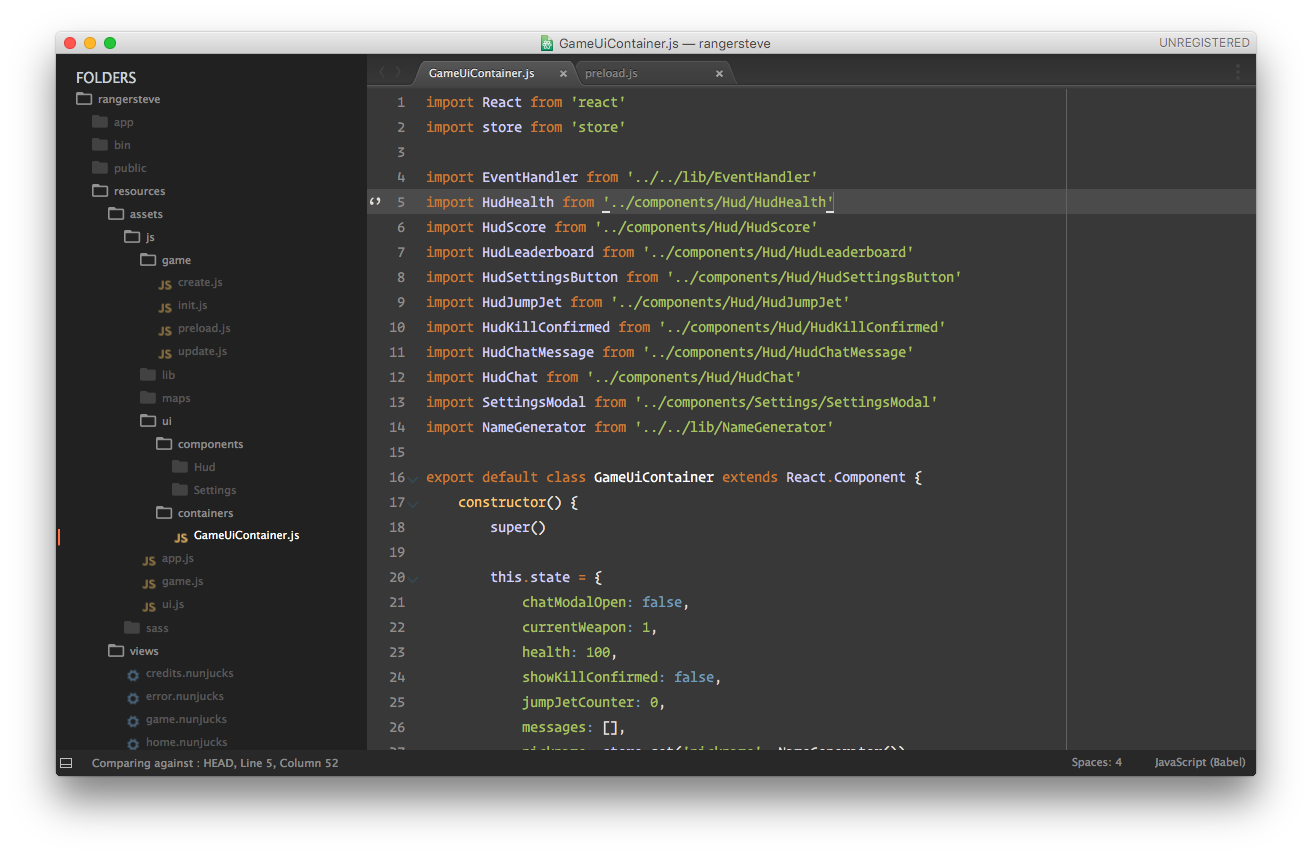Viewport: 1312px width, 856px height.
Task: Click the gear icon beside credits.nunjucks
Action: pos(133,674)
